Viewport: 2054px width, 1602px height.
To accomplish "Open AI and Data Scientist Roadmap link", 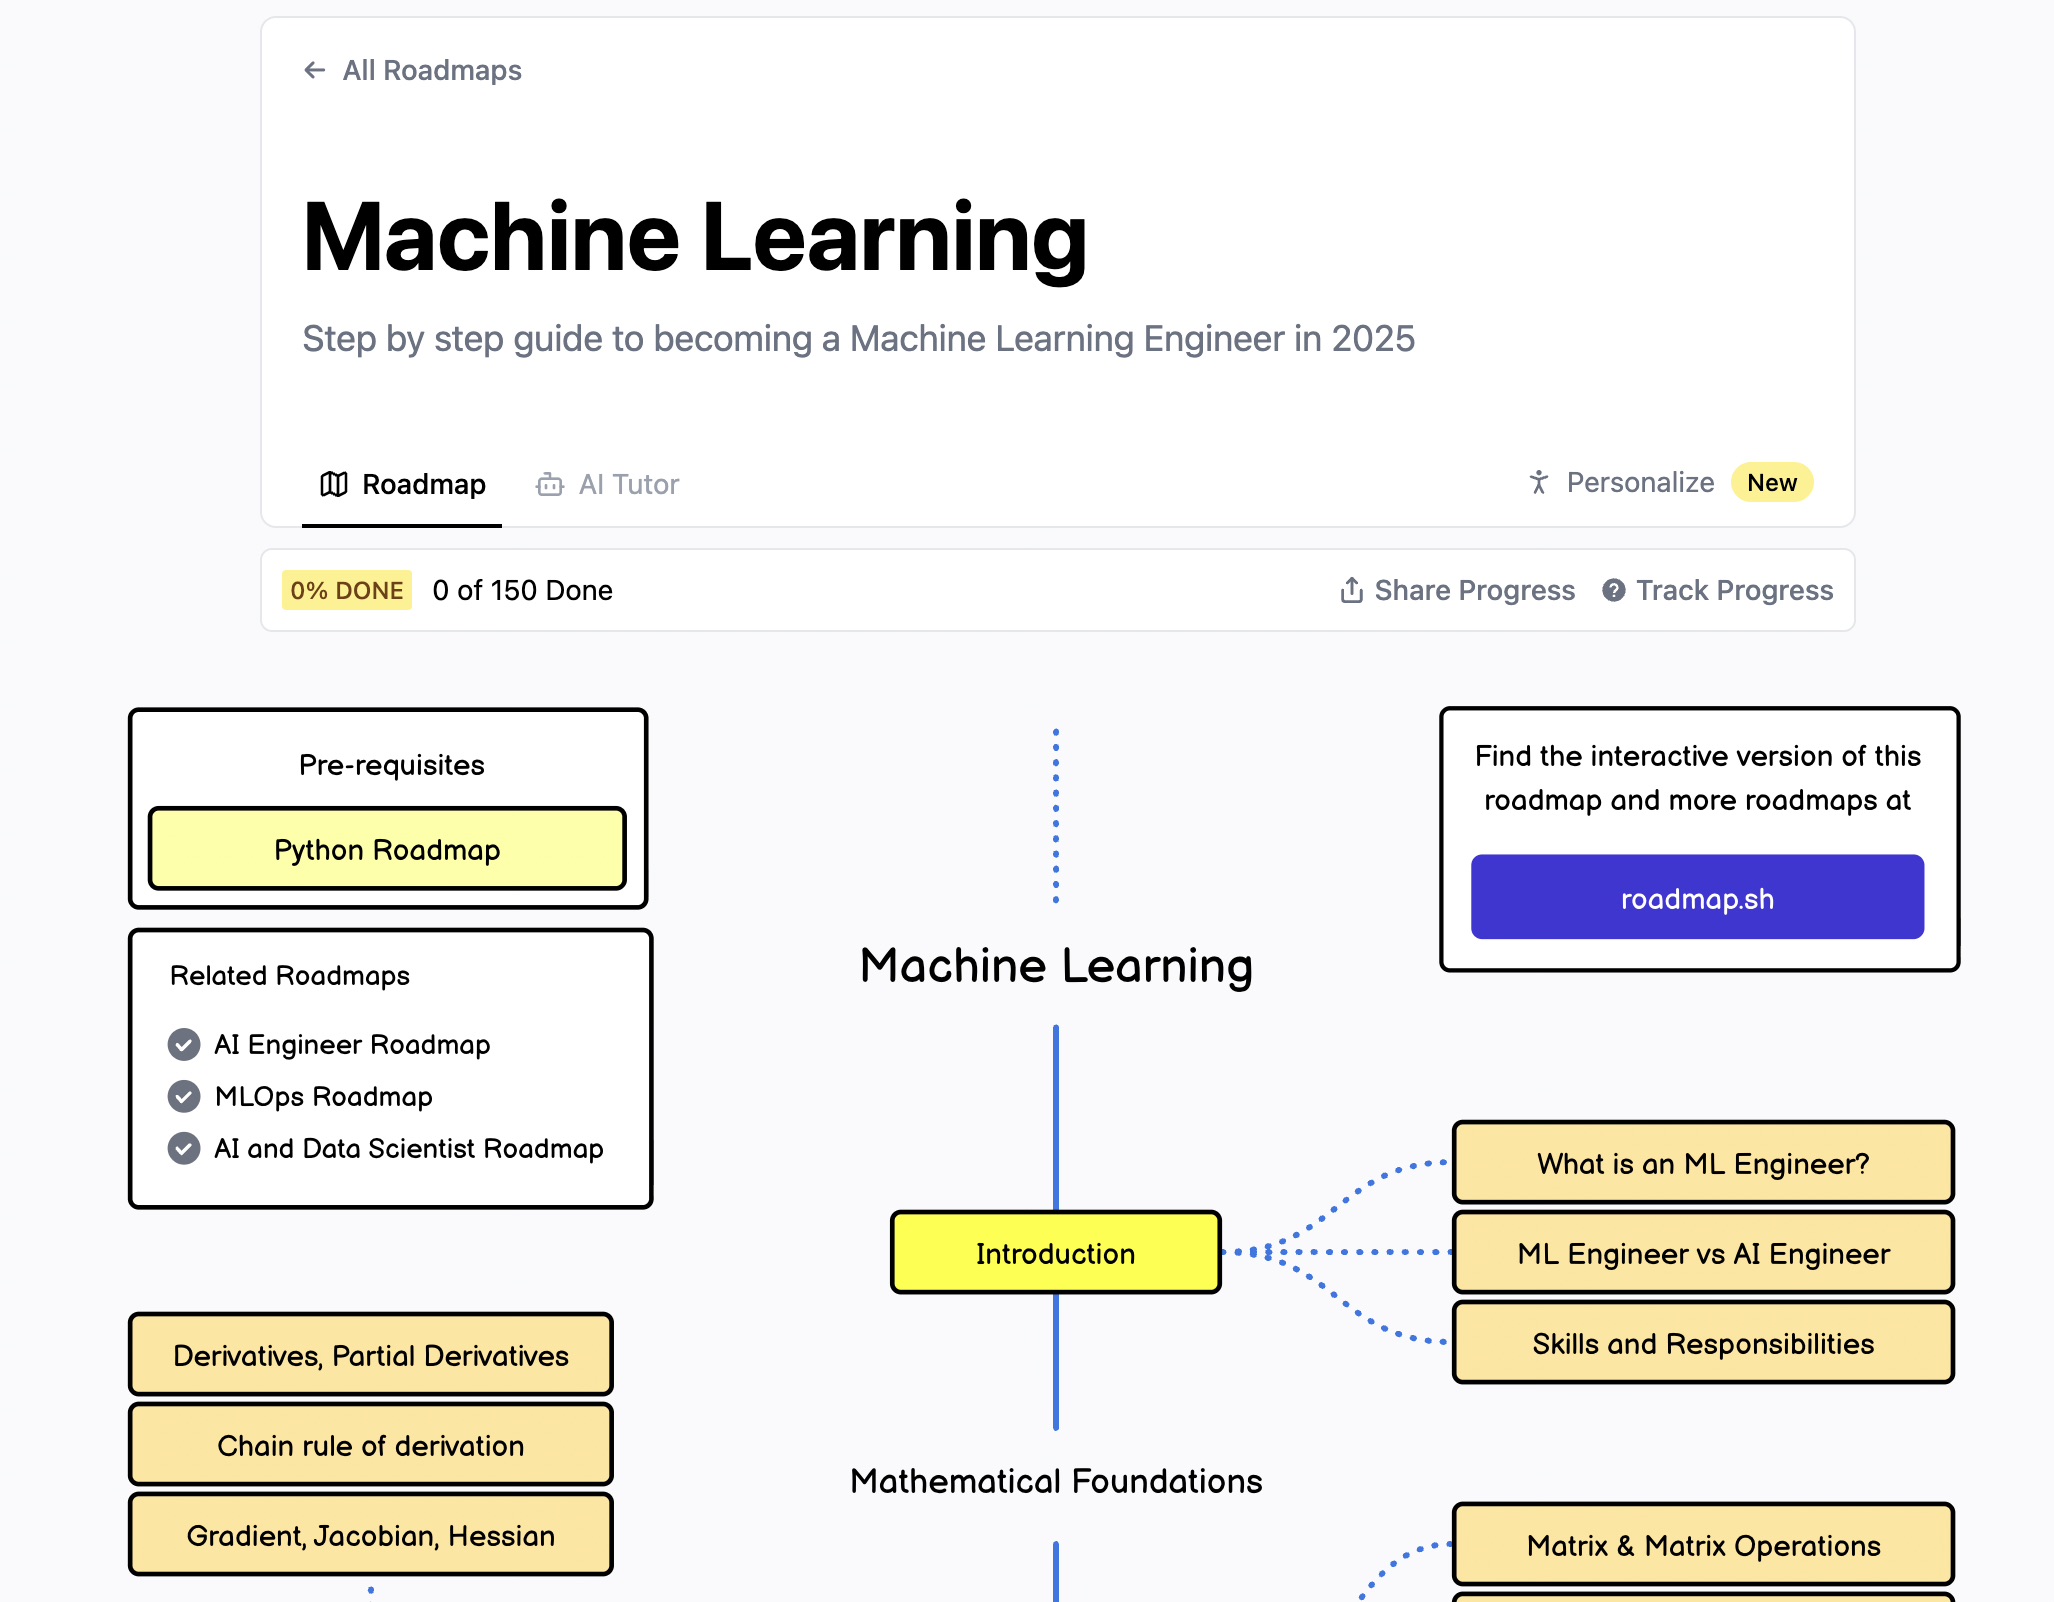I will coord(409,1149).
